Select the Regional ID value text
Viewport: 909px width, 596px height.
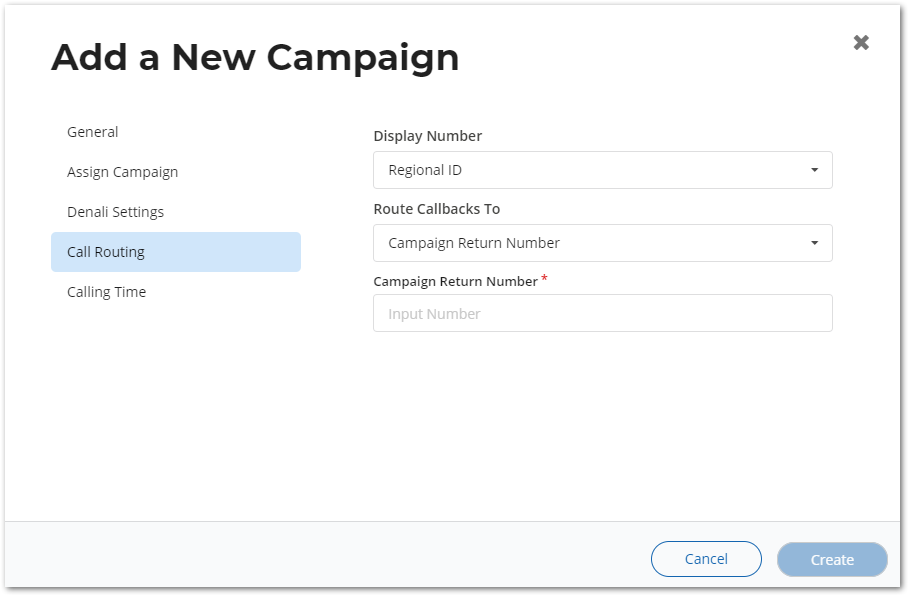[x=425, y=170]
